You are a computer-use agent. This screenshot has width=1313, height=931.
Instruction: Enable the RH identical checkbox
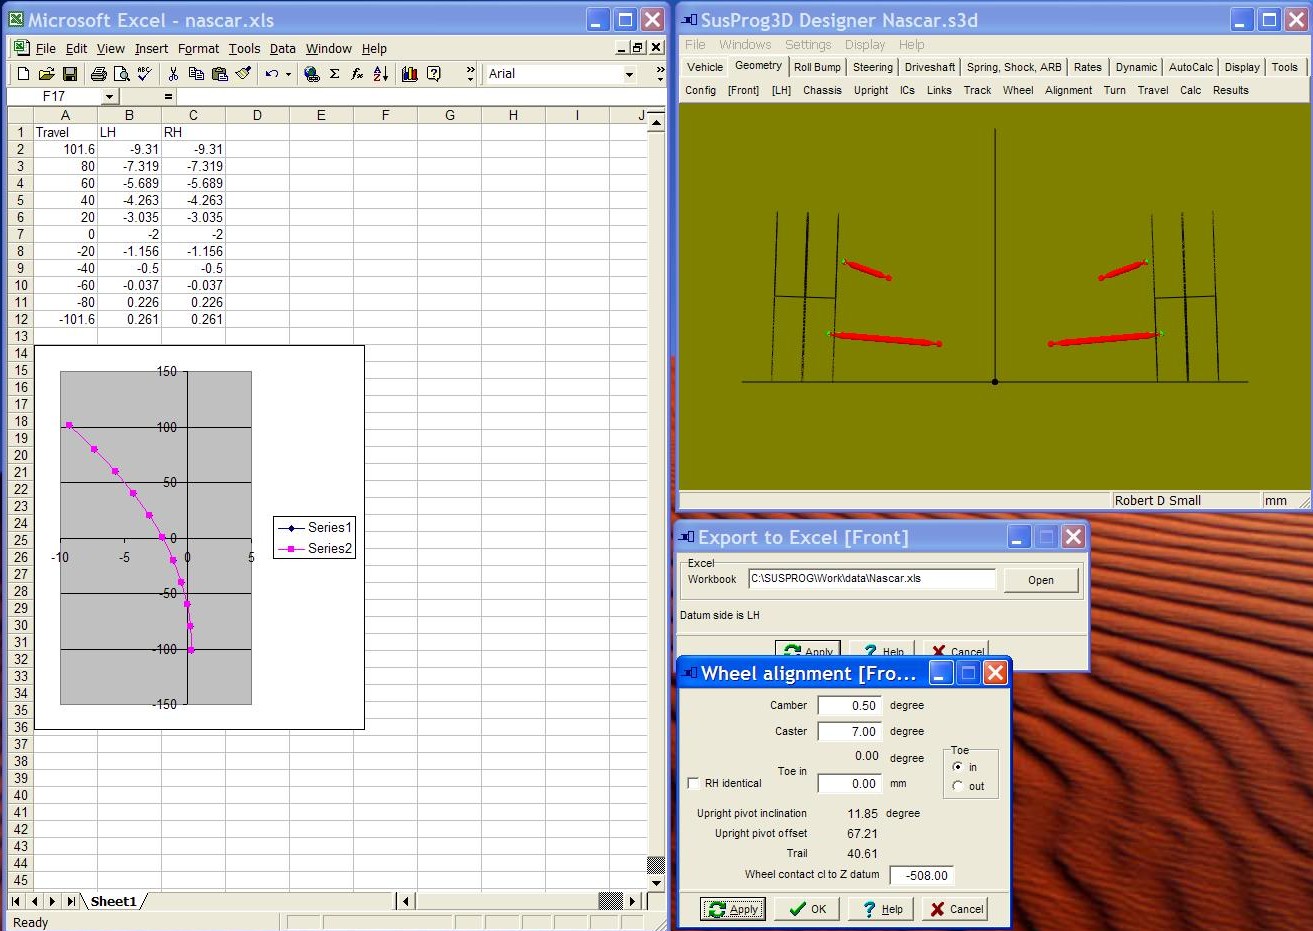pyautogui.click(x=694, y=783)
